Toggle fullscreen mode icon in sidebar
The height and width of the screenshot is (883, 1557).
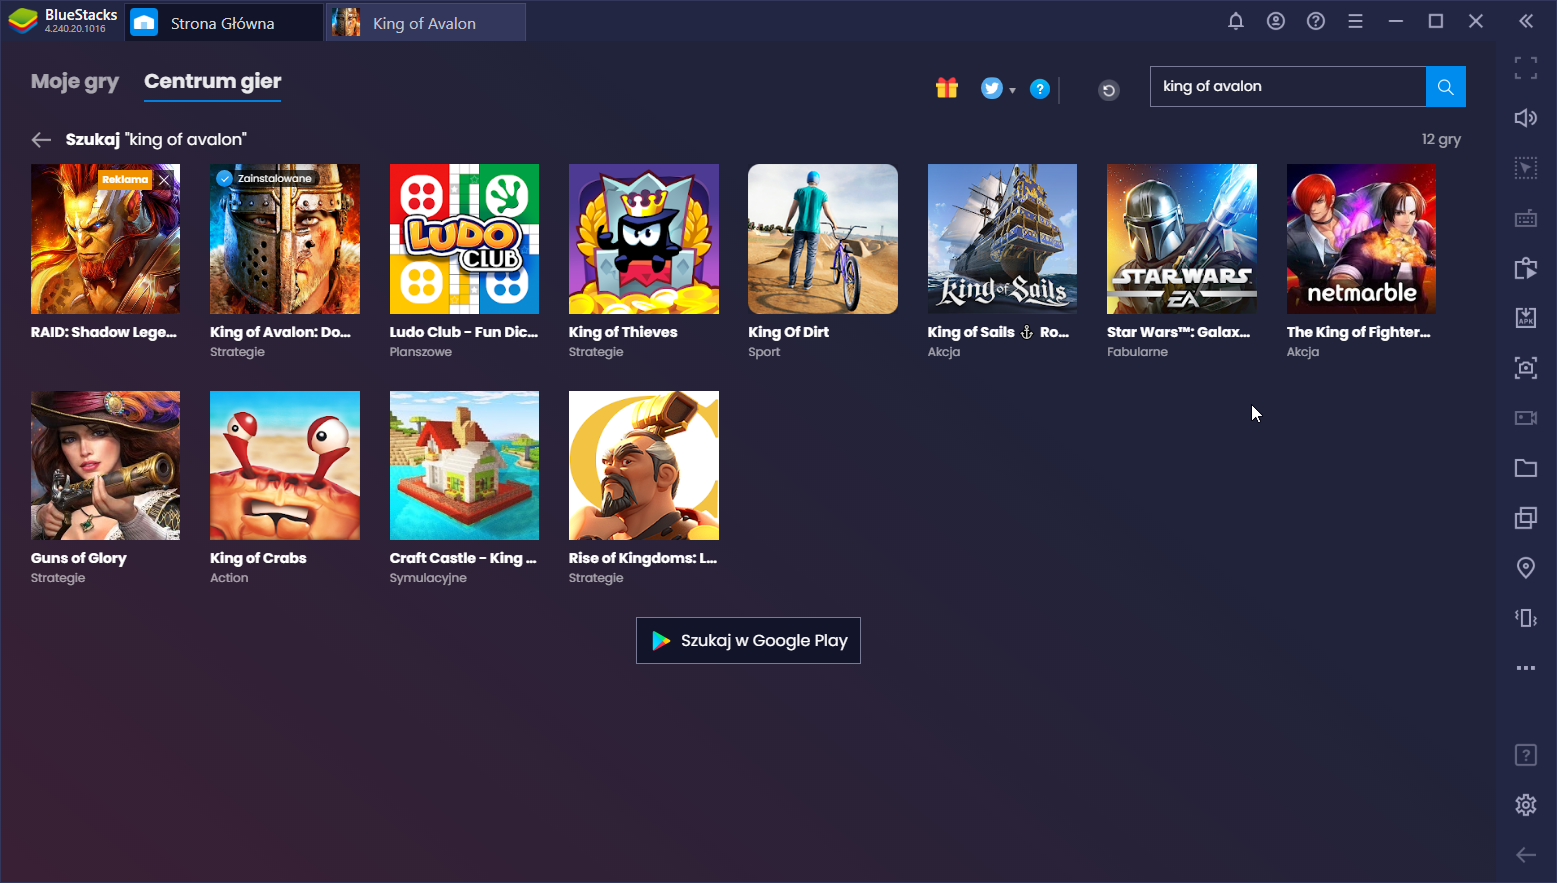point(1526,68)
